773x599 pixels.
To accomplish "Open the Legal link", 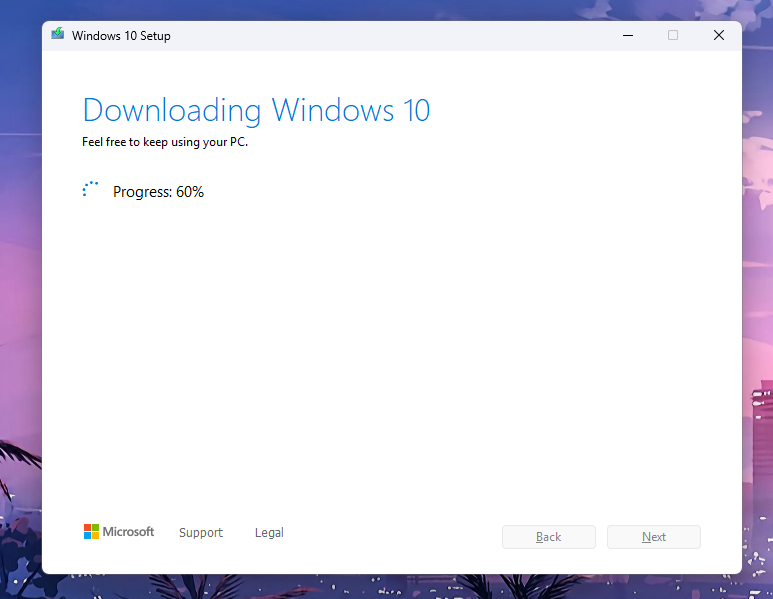I will pyautogui.click(x=269, y=532).
